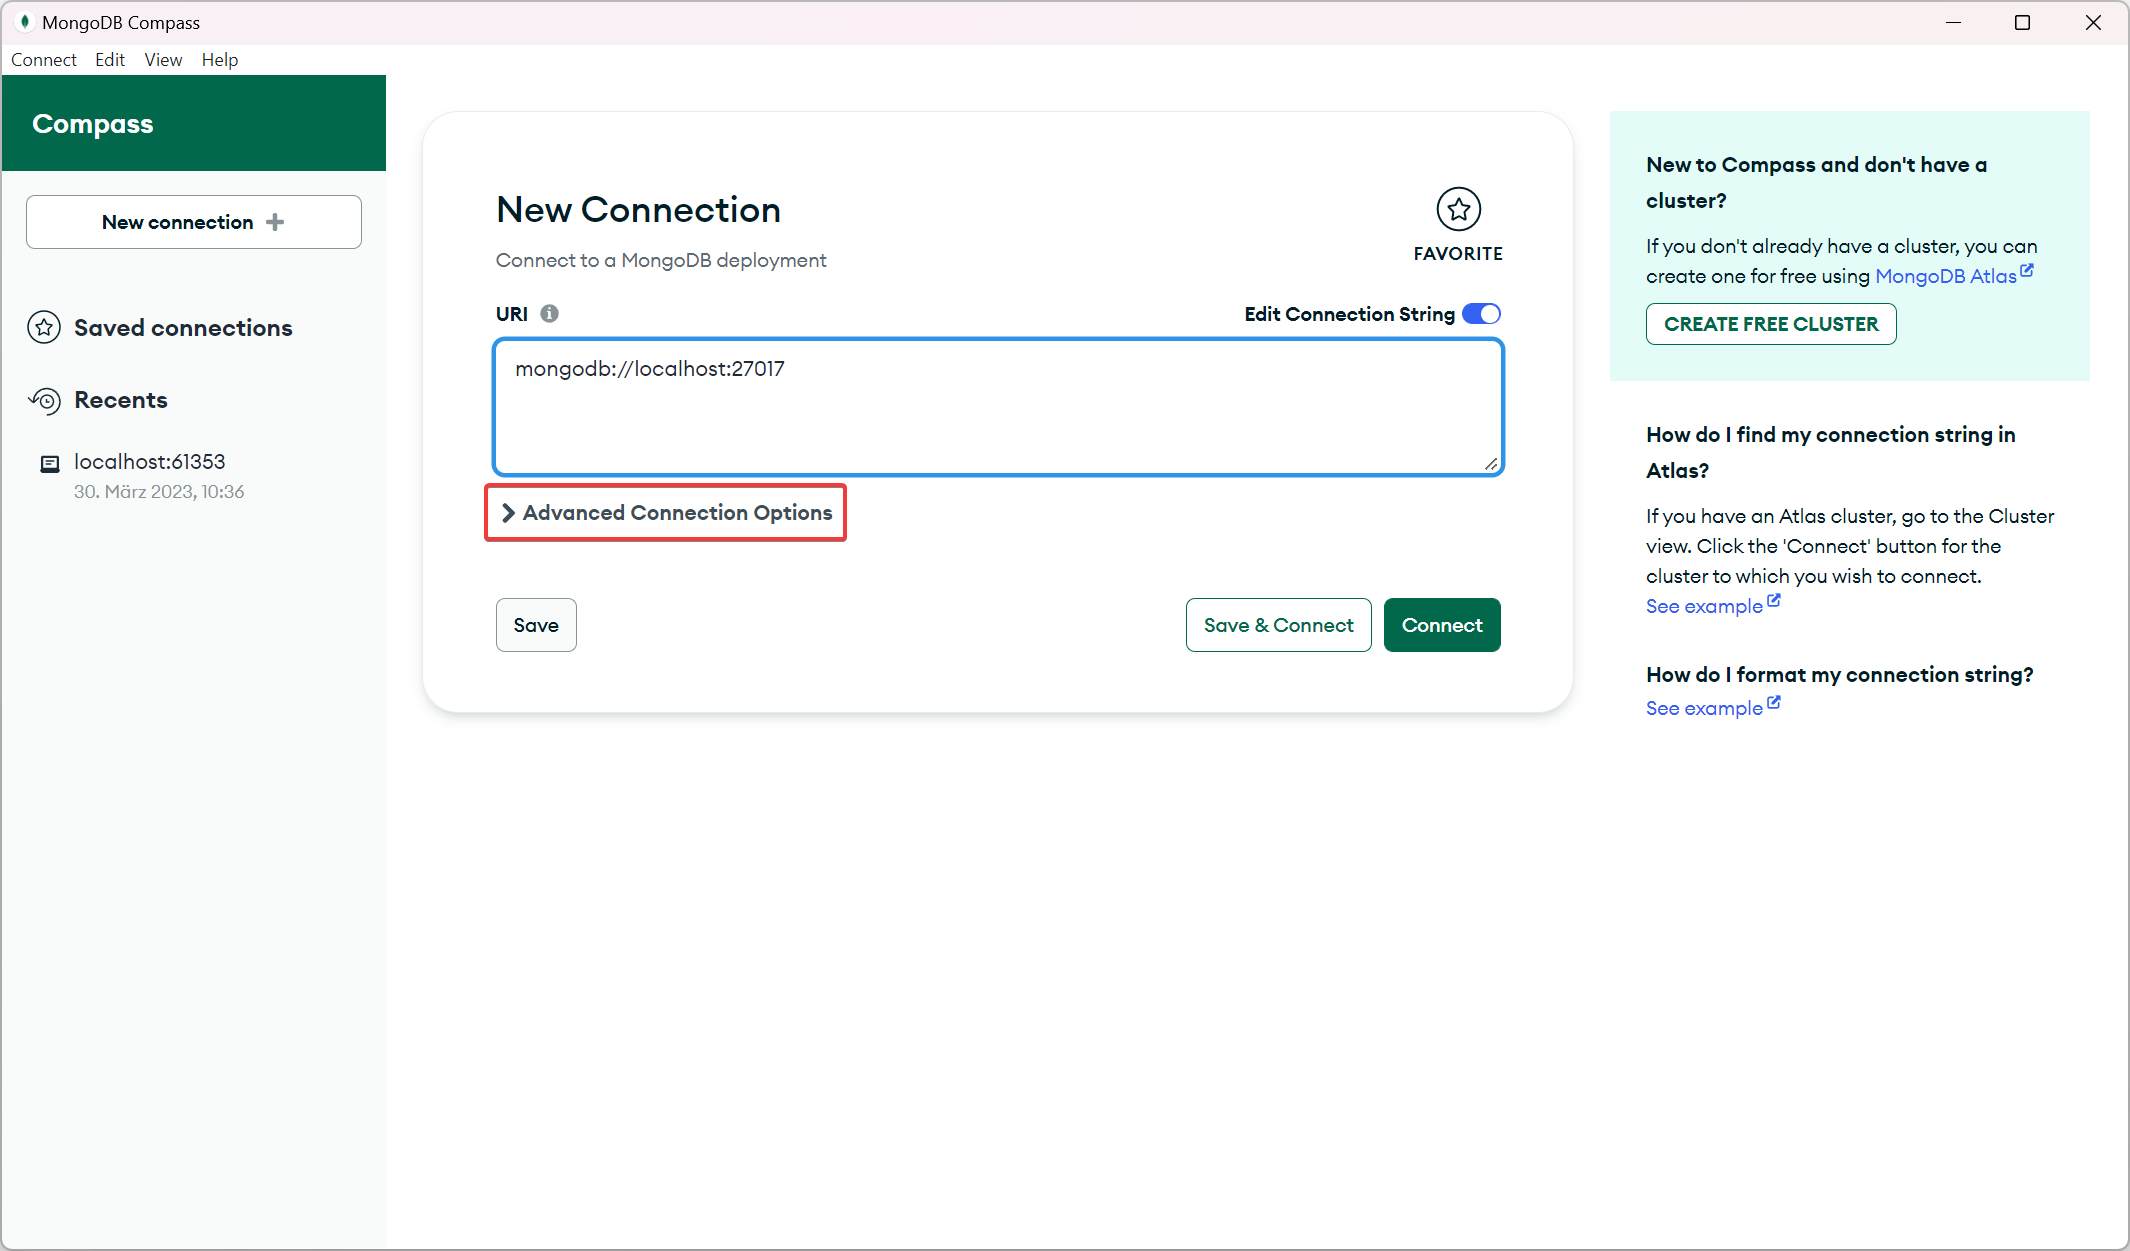Click the external link icon after first See example
The width and height of the screenshot is (2130, 1251).
[x=1774, y=600]
